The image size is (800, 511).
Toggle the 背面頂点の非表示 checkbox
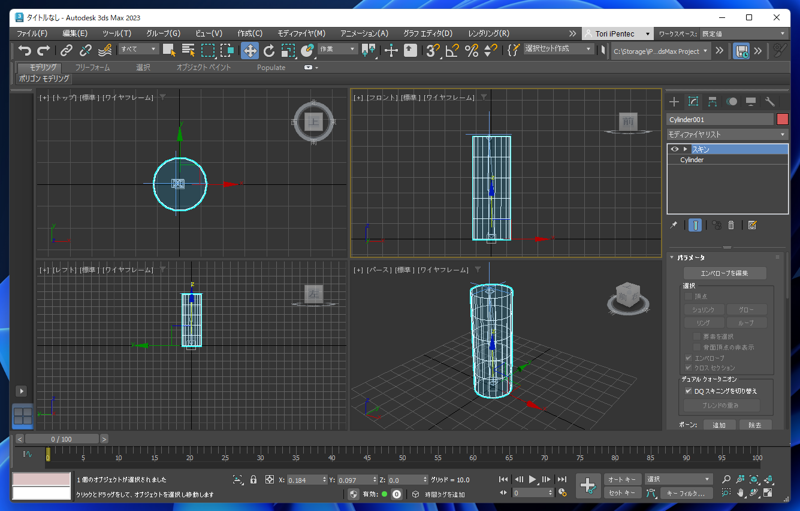click(697, 347)
